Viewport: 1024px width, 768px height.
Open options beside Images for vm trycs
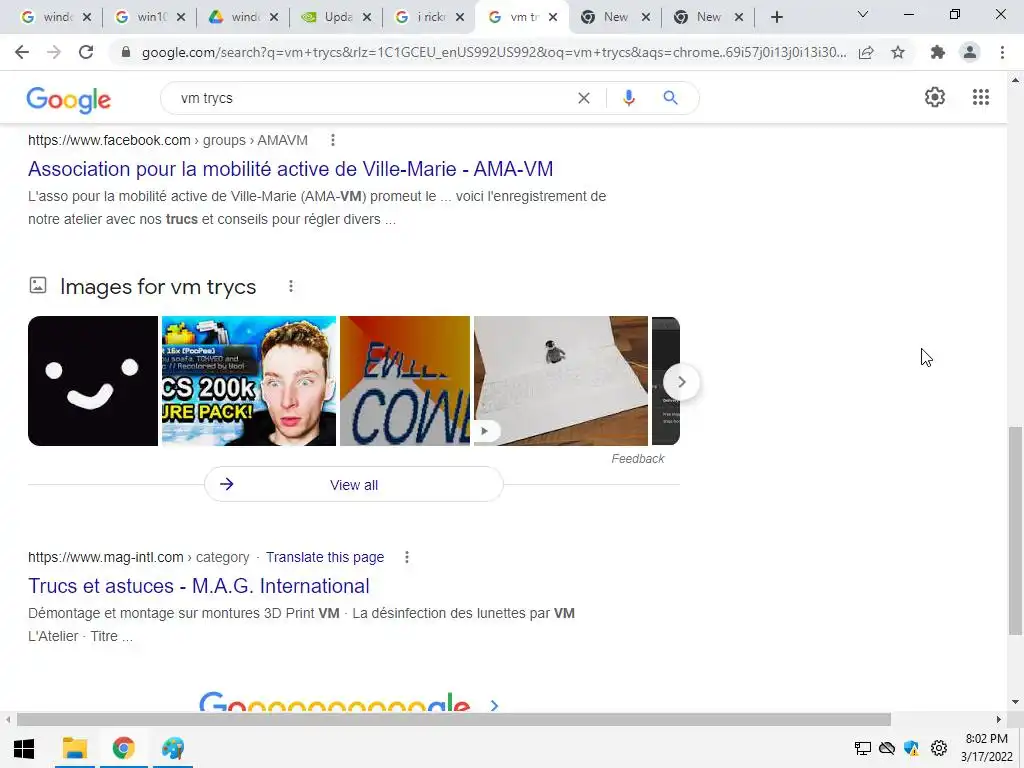click(291, 286)
